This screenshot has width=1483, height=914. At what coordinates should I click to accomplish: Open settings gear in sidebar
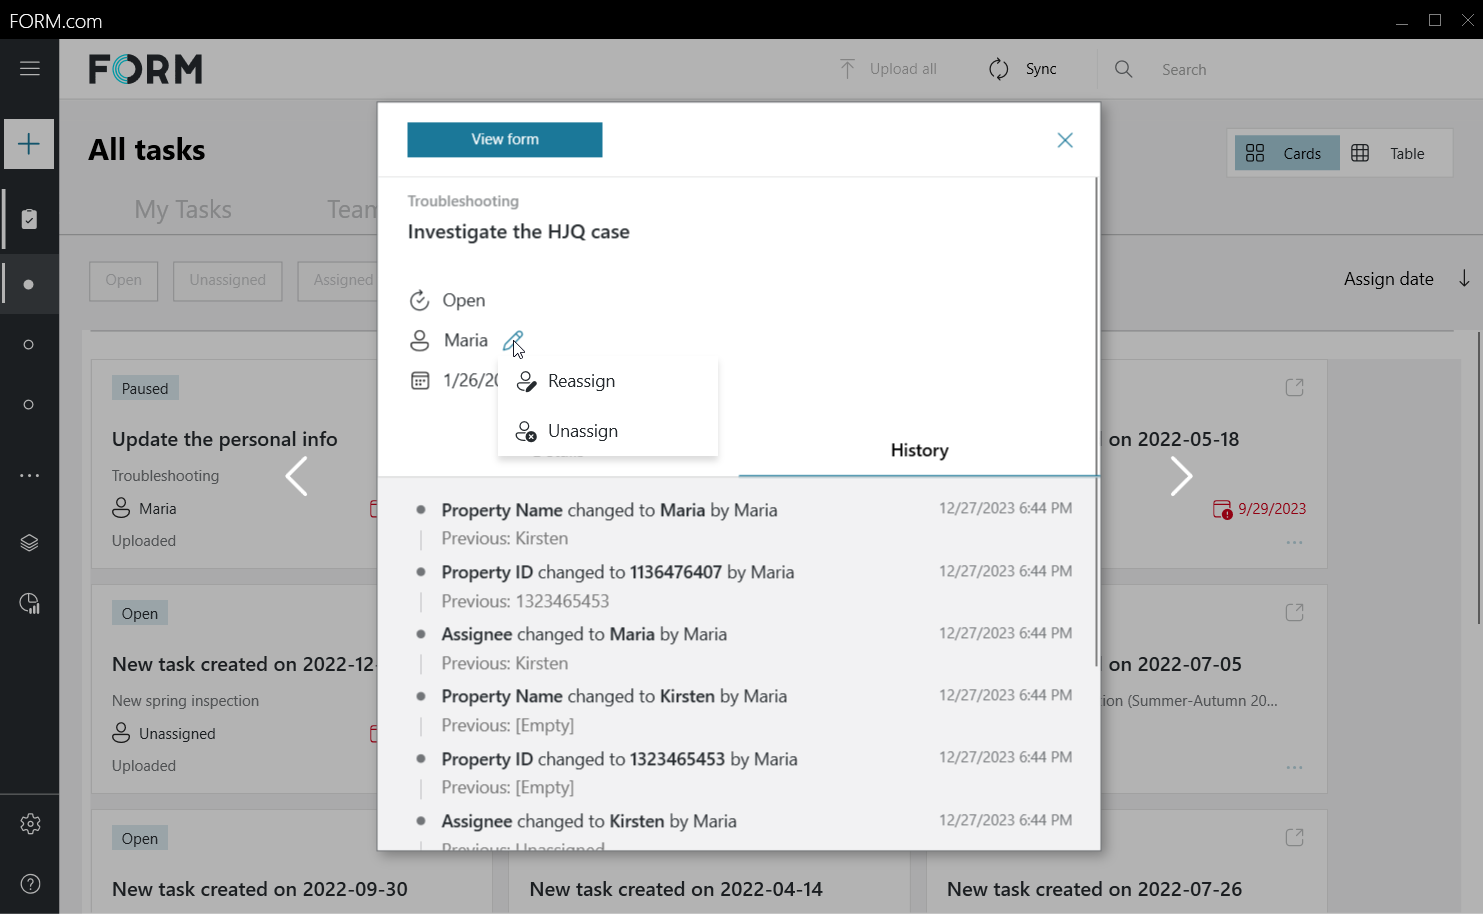(x=30, y=823)
